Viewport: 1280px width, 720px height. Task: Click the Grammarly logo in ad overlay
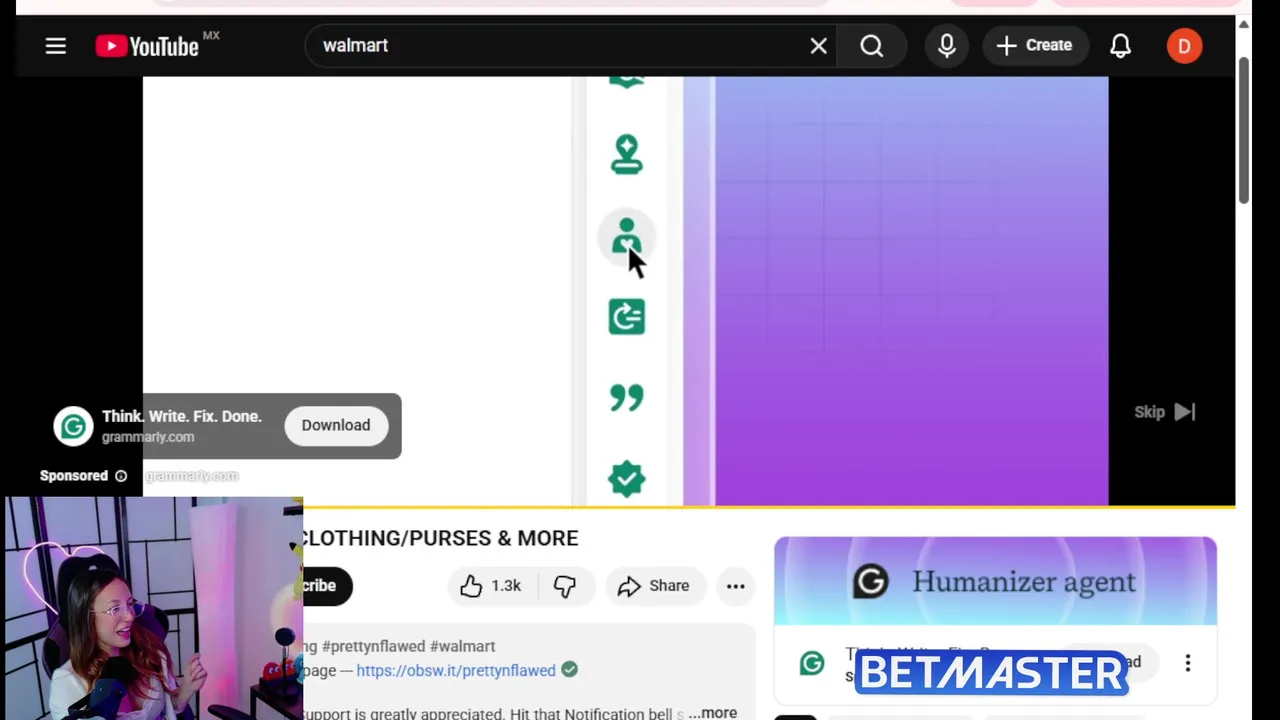(73, 427)
